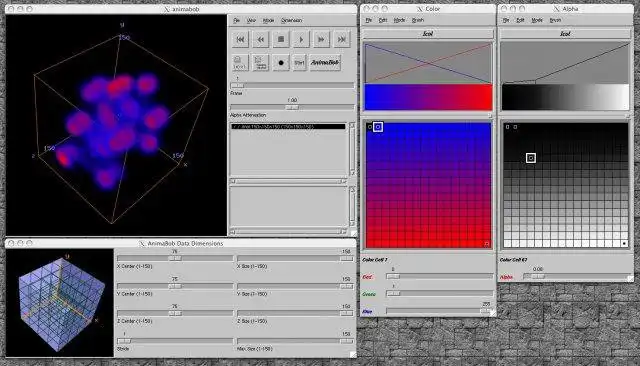Select the highlighted data file list entry
Image resolution: width=640 pixels, height=366 pixels.
(x=288, y=126)
